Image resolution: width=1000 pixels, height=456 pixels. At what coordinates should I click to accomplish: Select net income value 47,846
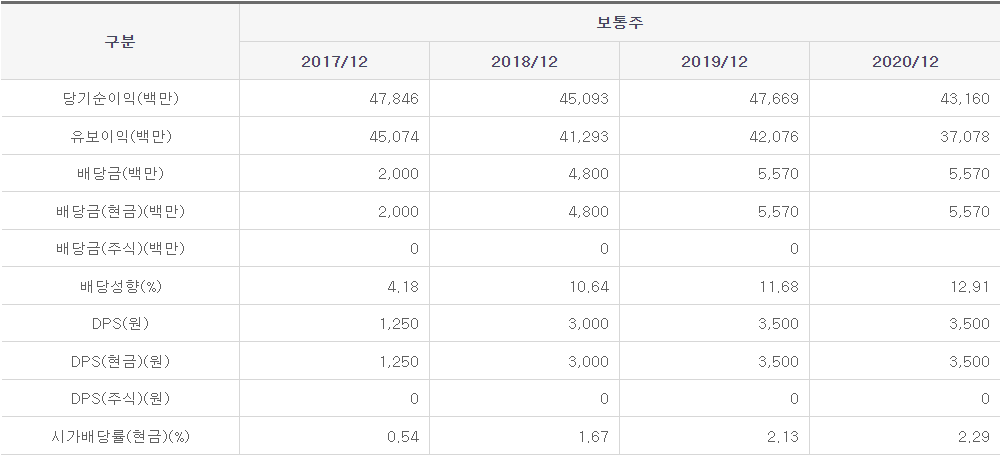coord(394,99)
